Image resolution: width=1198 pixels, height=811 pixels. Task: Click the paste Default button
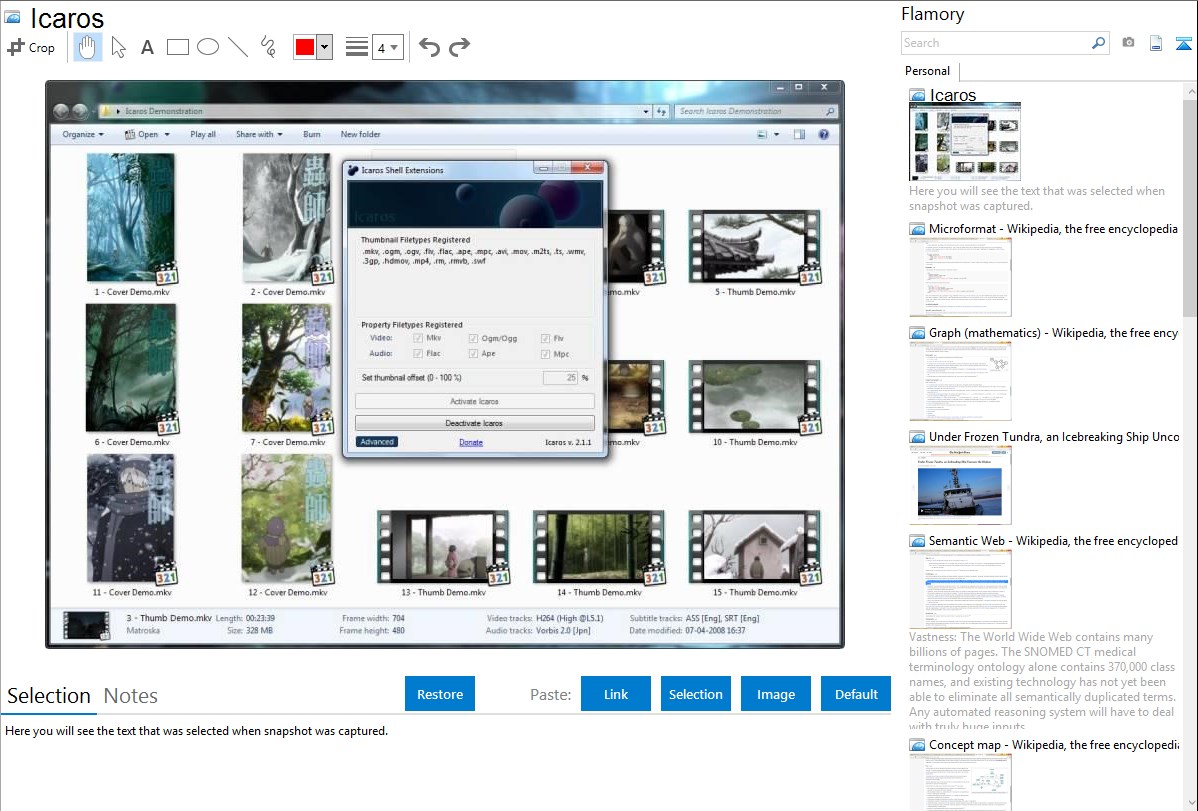856,694
